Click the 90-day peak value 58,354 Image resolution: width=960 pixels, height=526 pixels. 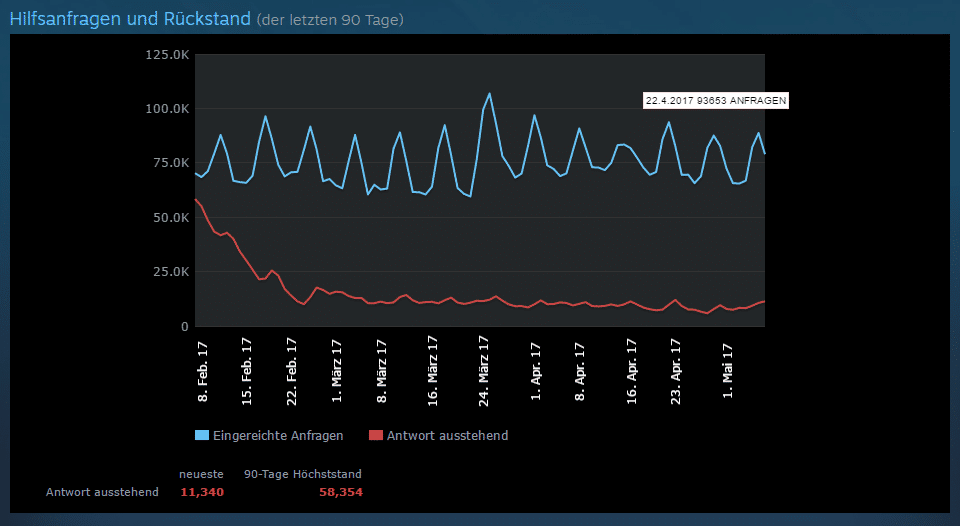[341, 492]
